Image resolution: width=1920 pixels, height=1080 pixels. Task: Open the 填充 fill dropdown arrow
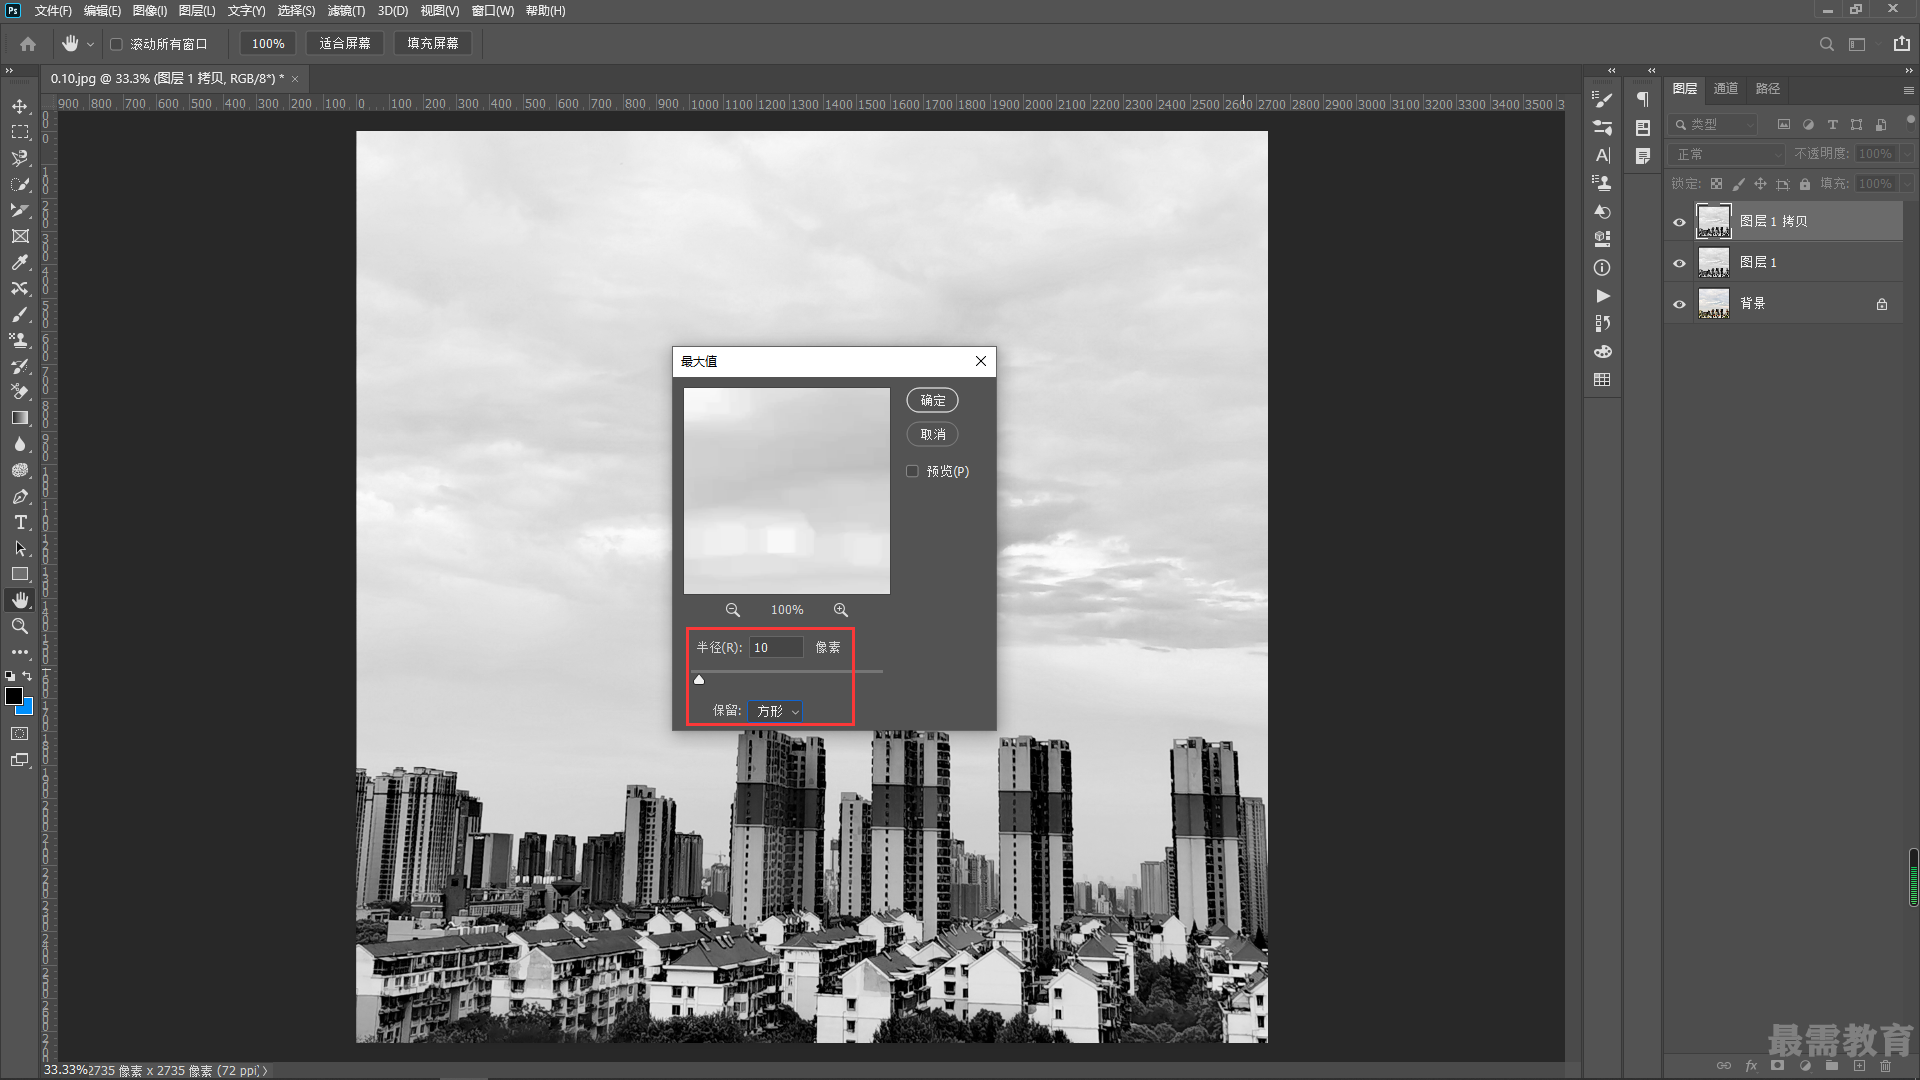(1908, 184)
